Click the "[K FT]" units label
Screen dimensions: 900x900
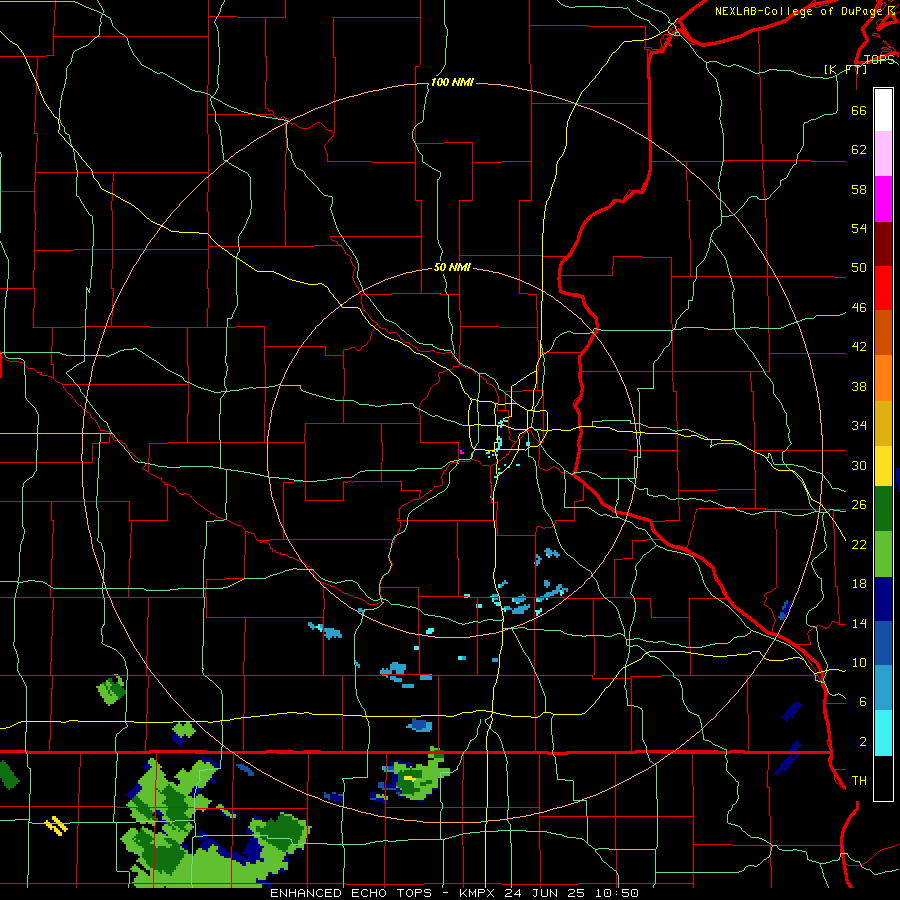click(x=846, y=69)
